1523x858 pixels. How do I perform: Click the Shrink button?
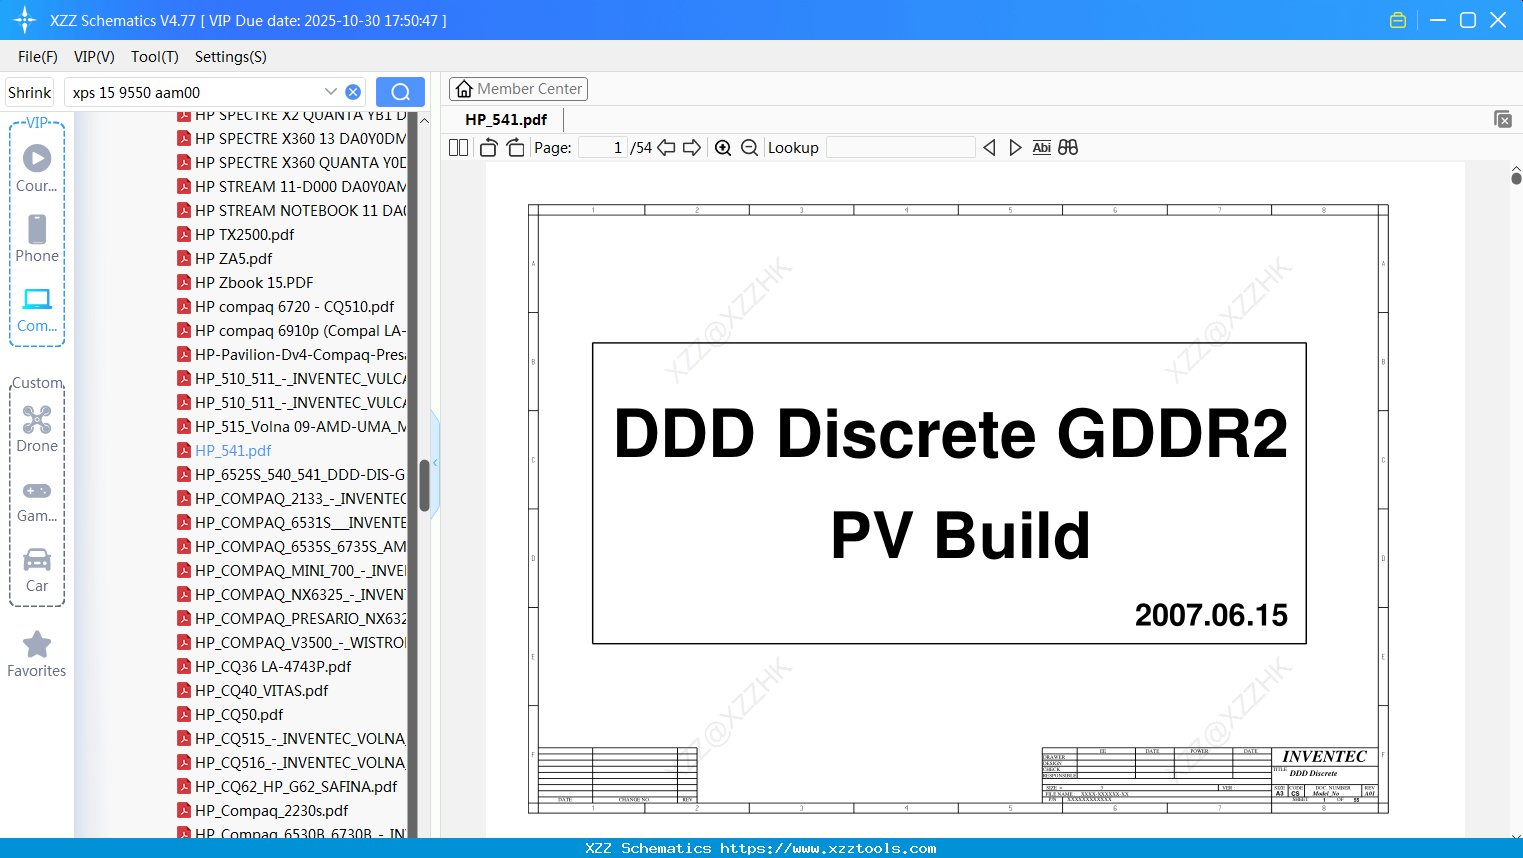point(30,92)
